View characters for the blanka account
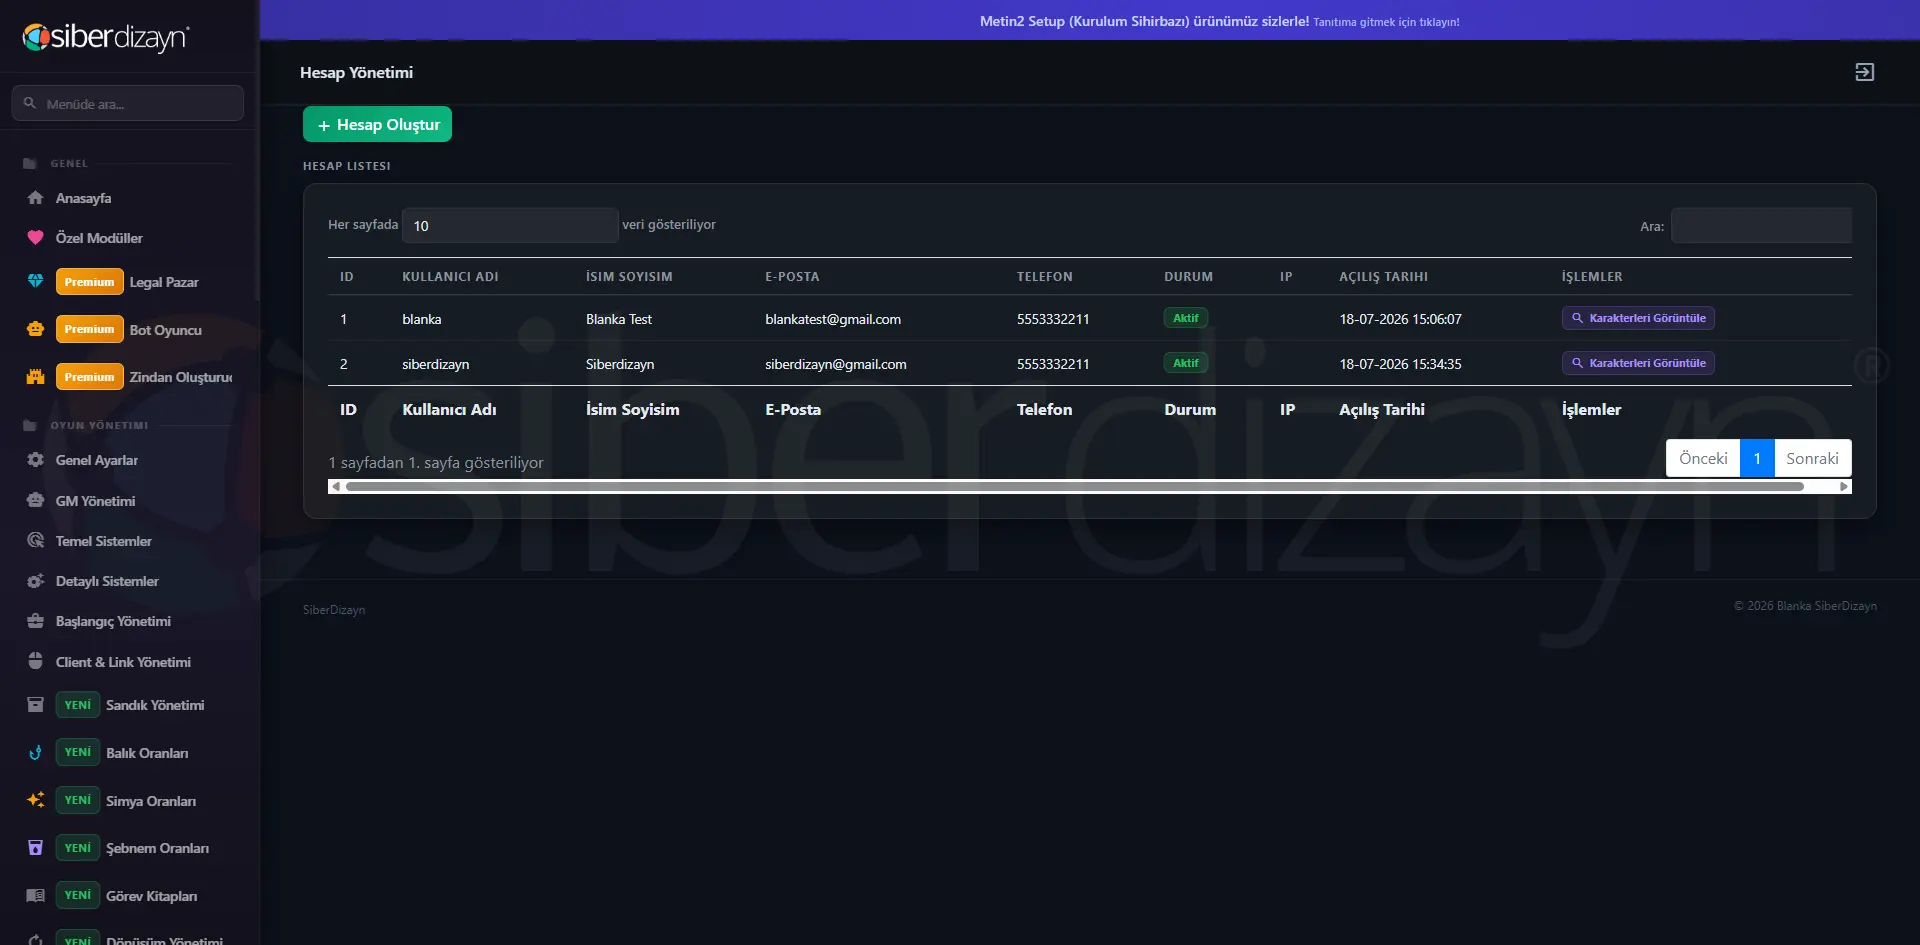This screenshot has width=1920, height=945. 1638,318
